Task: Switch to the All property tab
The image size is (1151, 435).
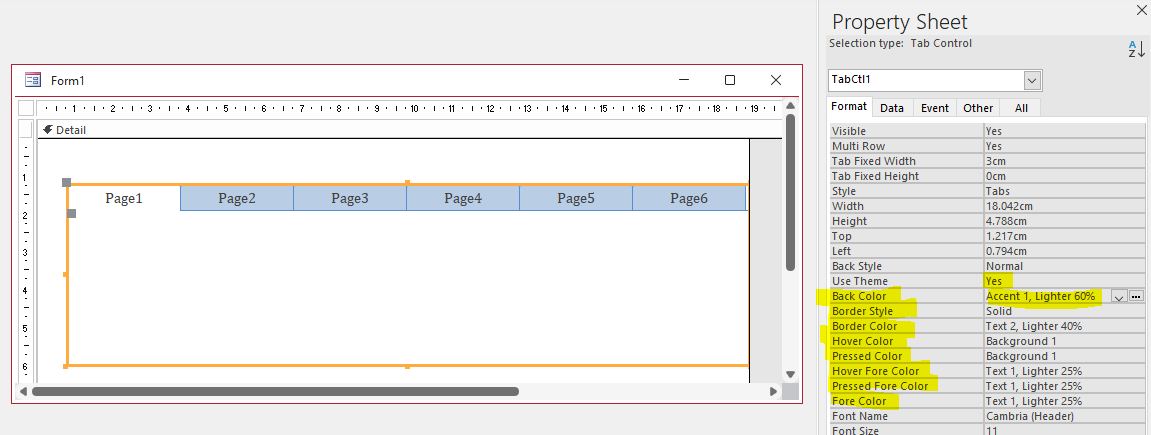Action: 1021,108
